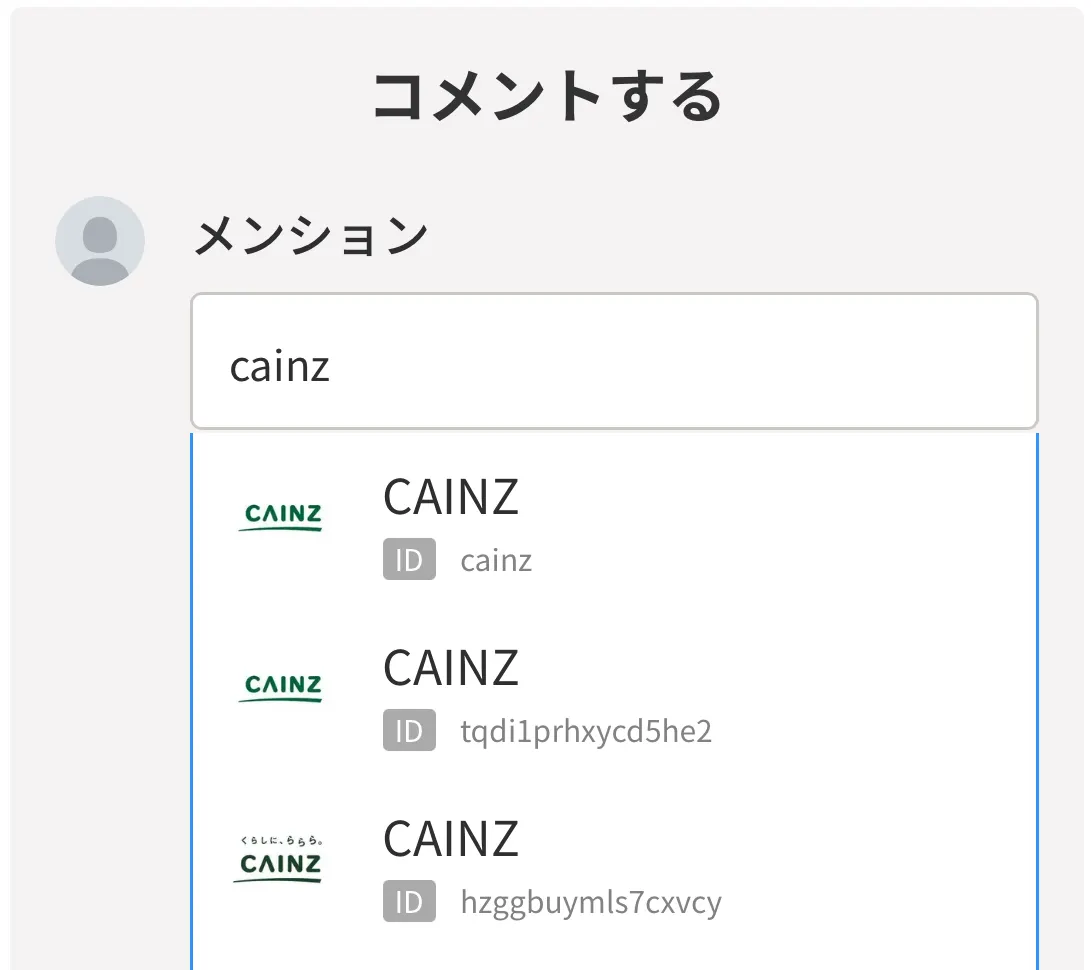Image resolution: width=1091 pixels, height=970 pixels.
Task: Select CAINZ suggestion with ID tqdi1prhxycd5he2
Action: [614, 697]
